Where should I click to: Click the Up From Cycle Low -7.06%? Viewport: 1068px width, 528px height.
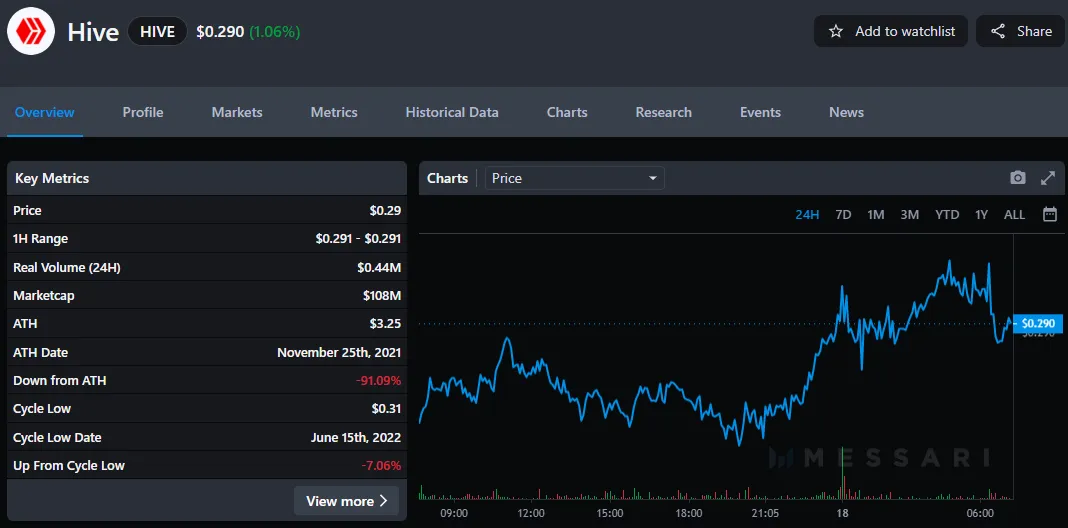click(381, 466)
